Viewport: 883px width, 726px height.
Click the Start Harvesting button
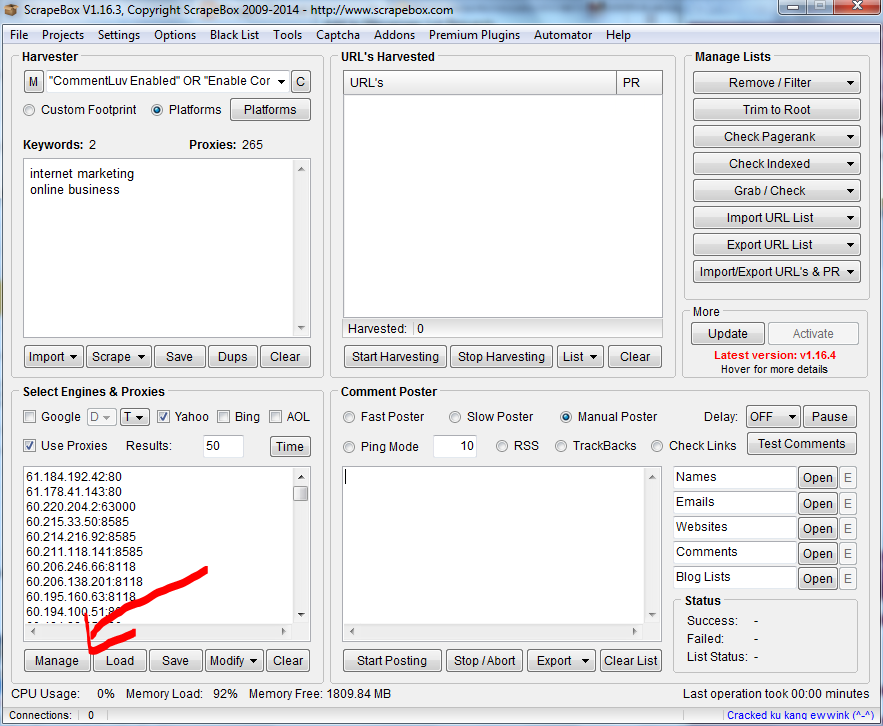[395, 357]
